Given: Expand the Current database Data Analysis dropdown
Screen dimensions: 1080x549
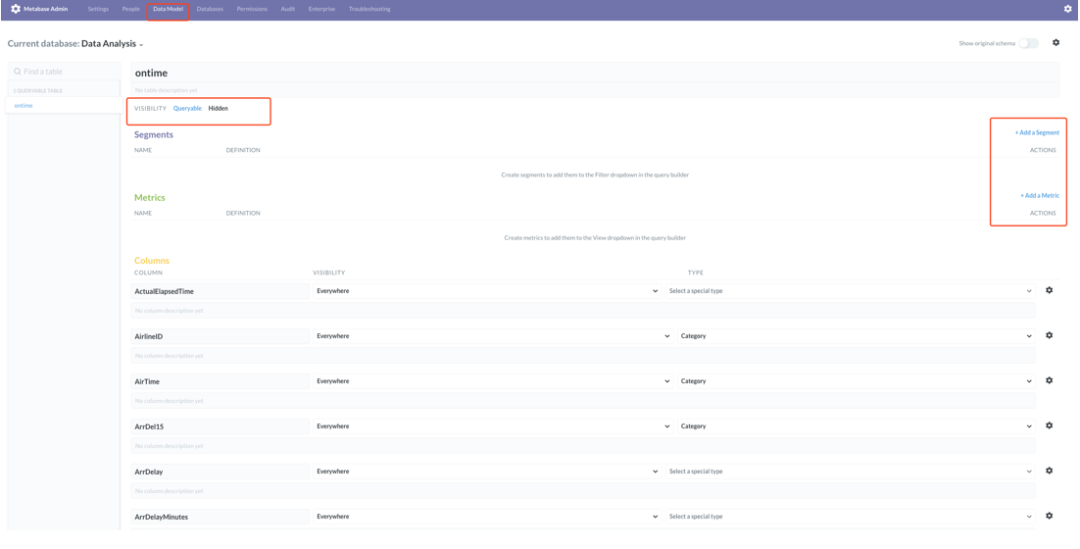Looking at the screenshot, I should pyautogui.click(x=112, y=44).
